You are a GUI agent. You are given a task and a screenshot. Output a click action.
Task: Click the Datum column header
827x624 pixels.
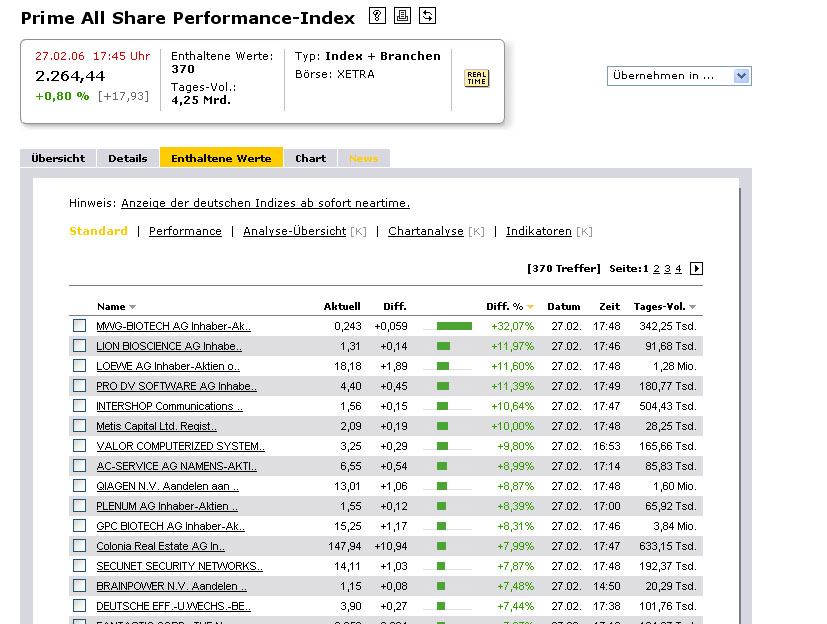[563, 306]
